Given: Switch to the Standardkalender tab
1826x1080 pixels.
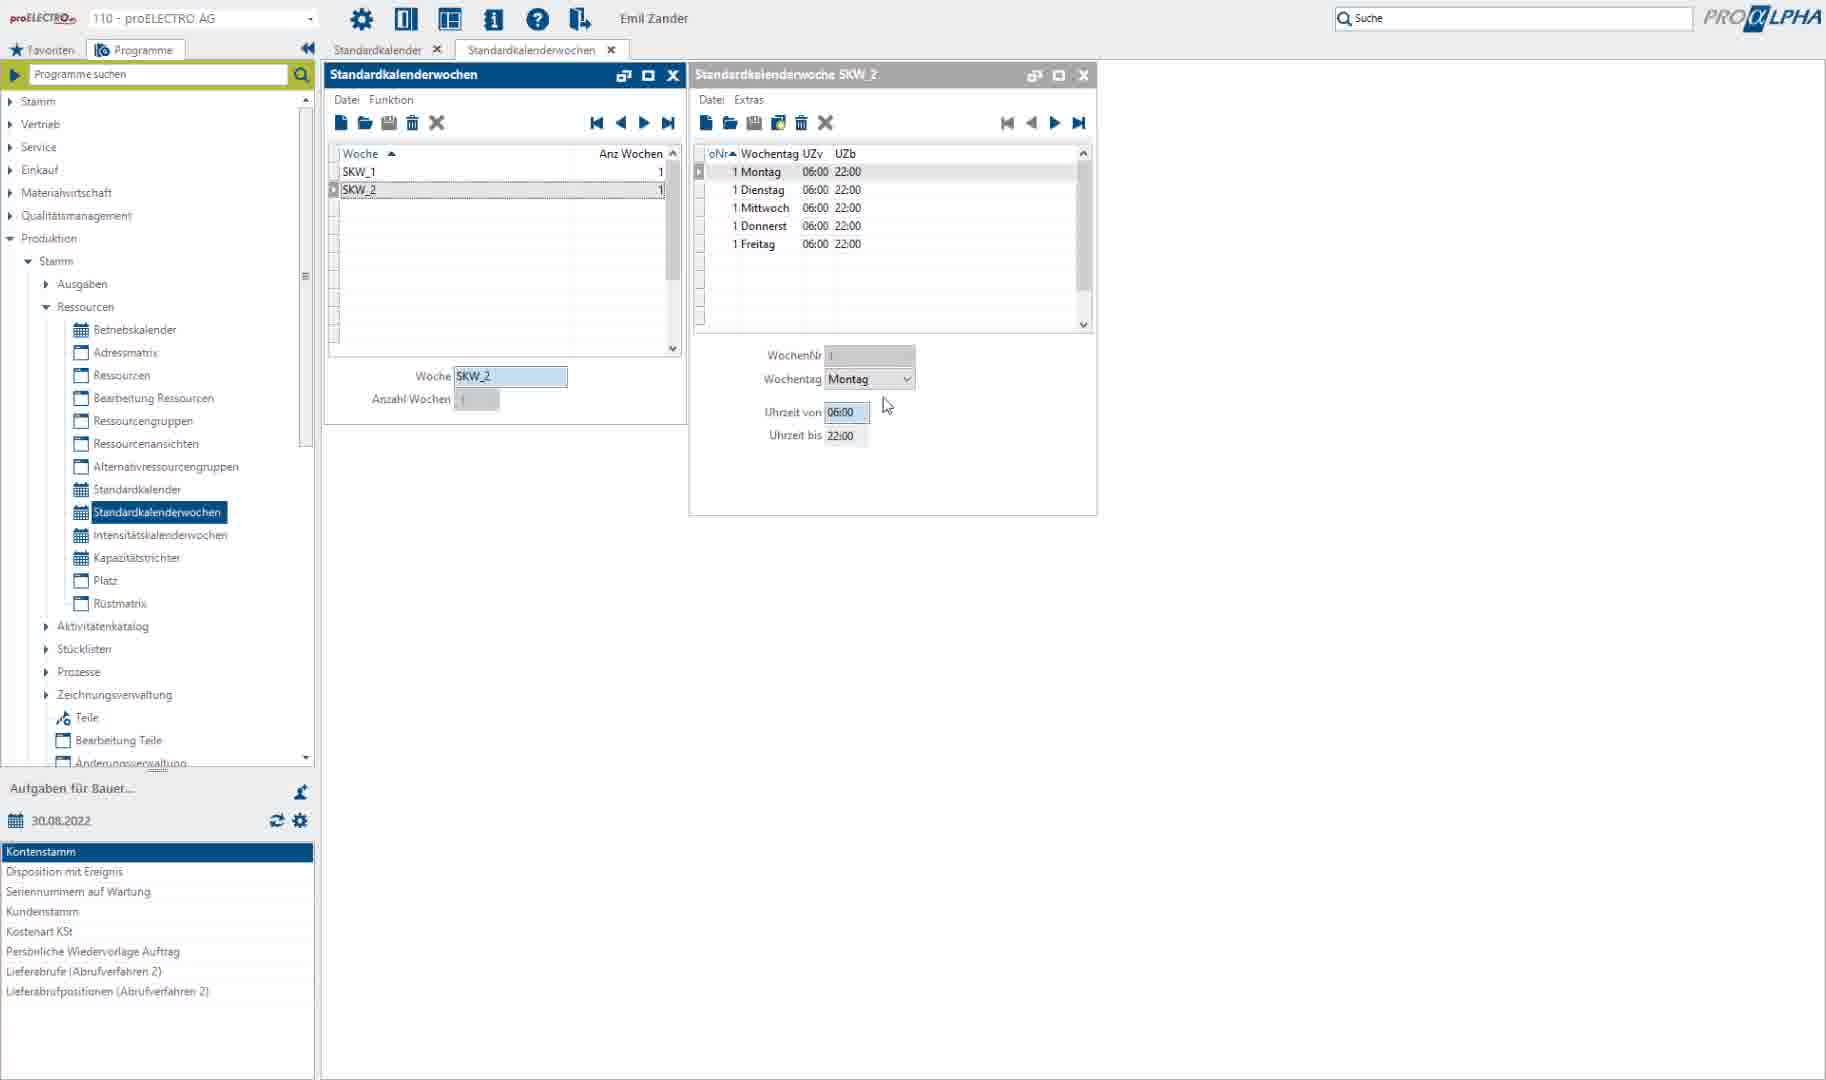Looking at the screenshot, I should 377,50.
